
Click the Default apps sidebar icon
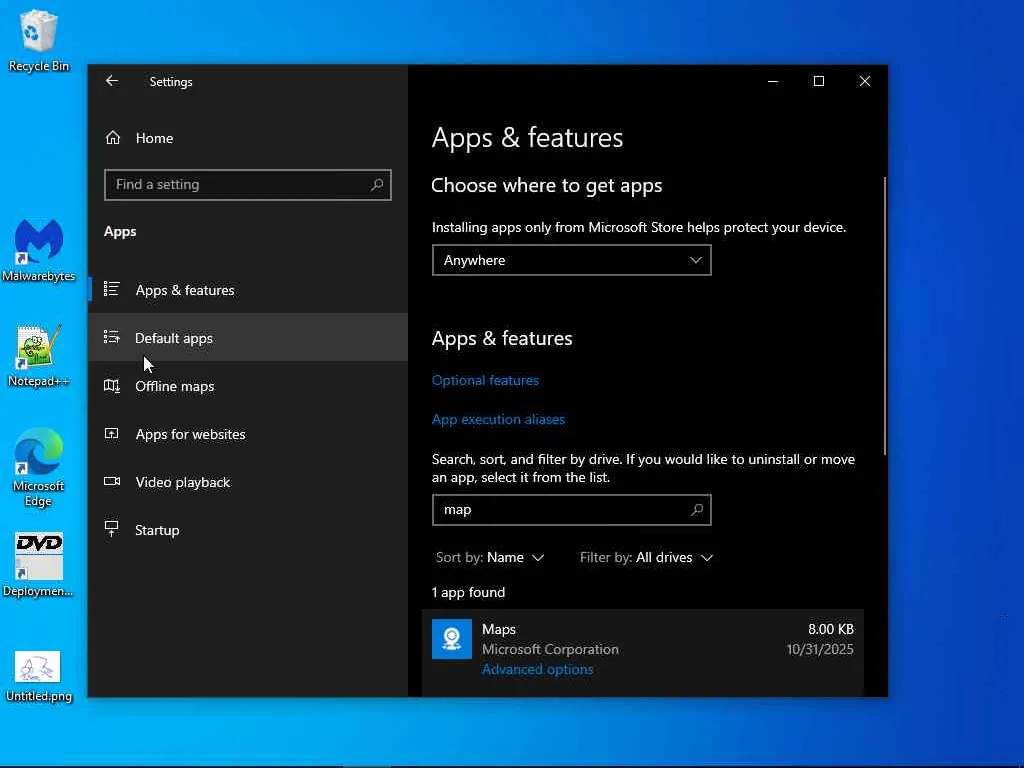point(112,338)
